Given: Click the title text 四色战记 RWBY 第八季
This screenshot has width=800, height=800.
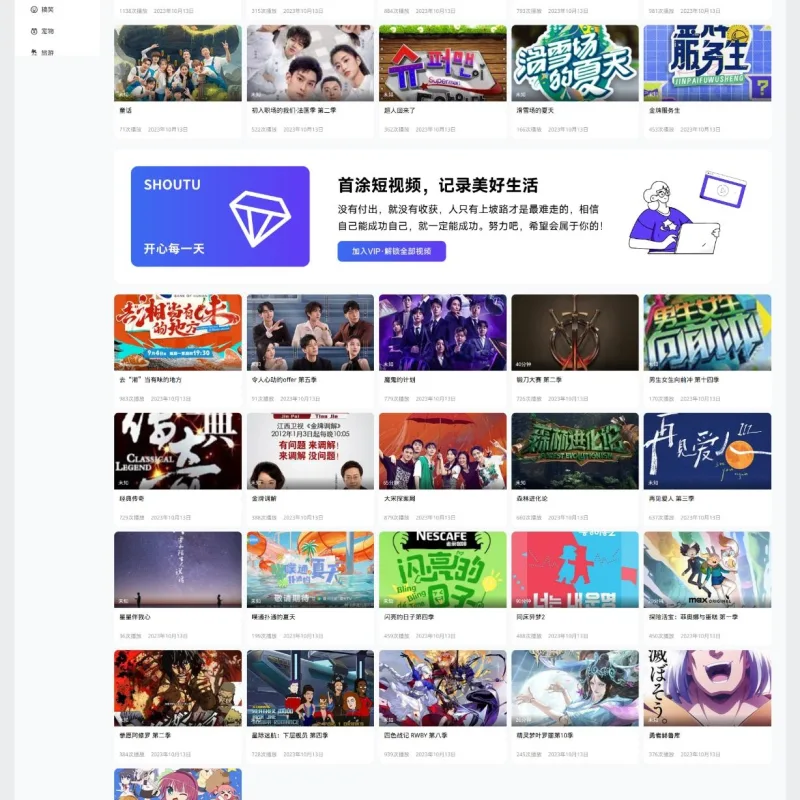Looking at the screenshot, I should pyautogui.click(x=415, y=735).
